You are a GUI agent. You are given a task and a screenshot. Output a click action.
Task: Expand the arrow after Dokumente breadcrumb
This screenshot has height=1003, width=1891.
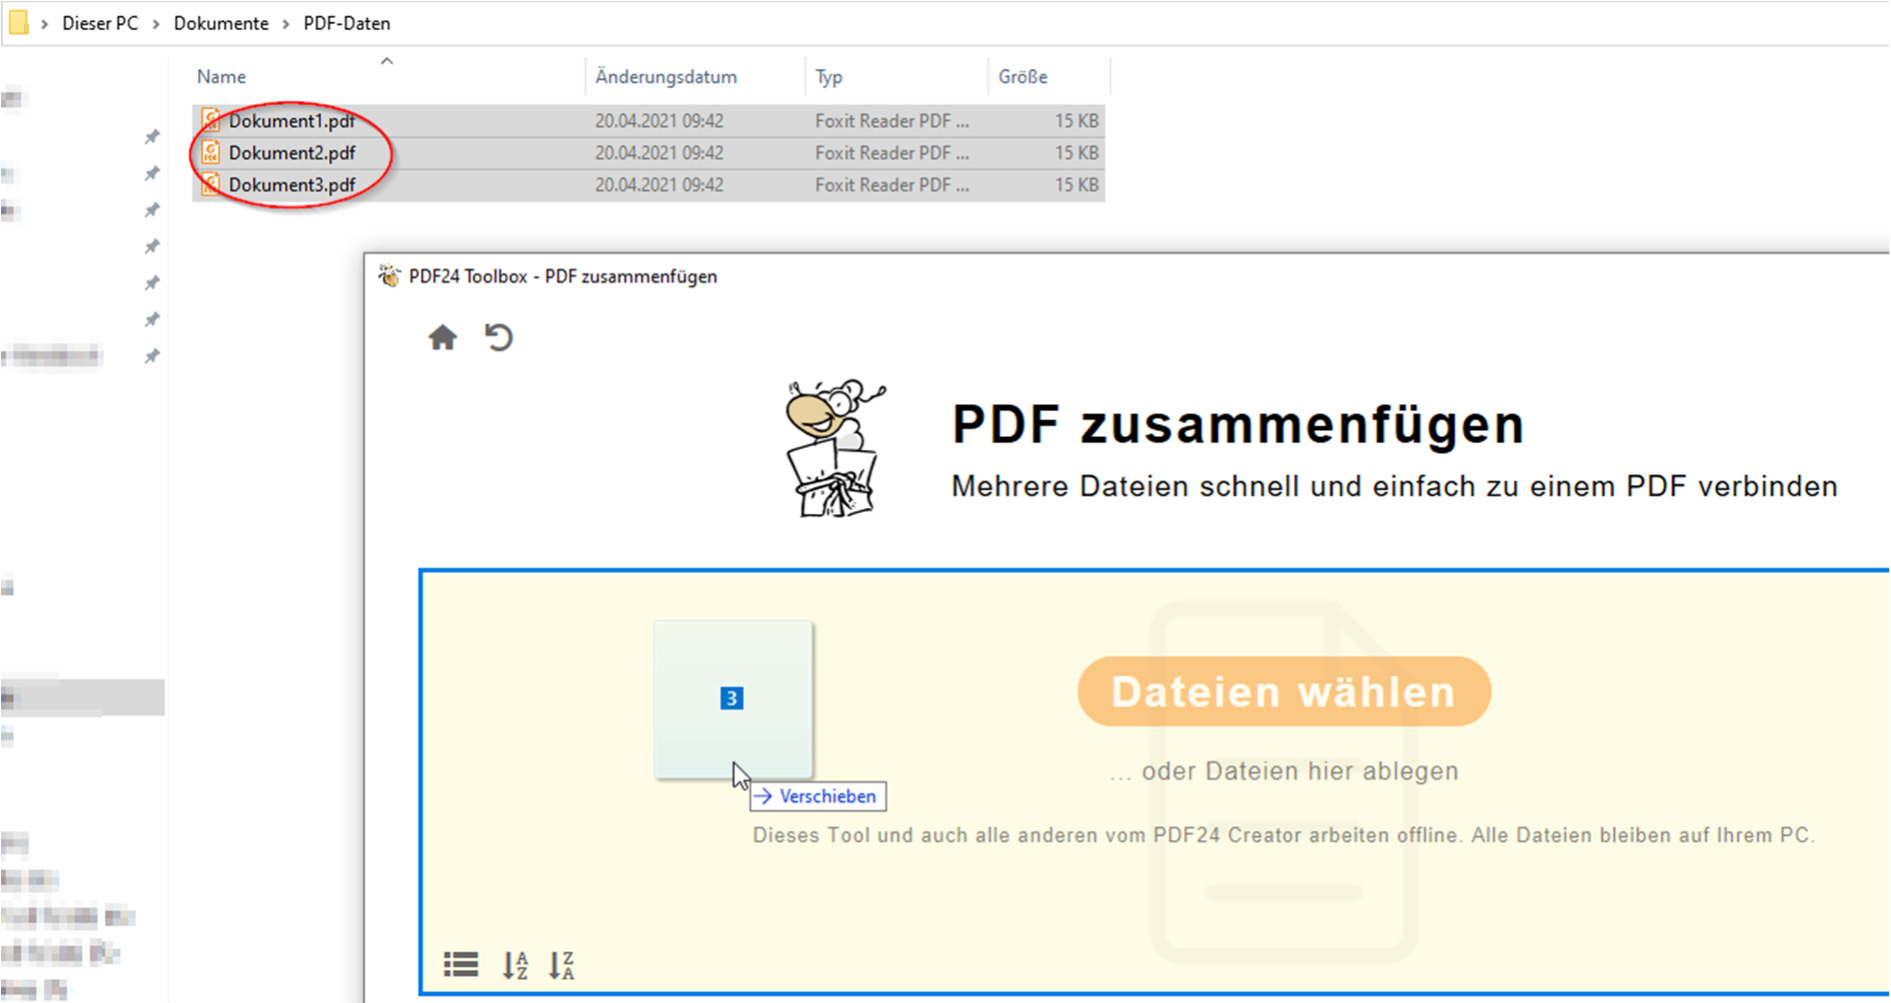click(284, 22)
